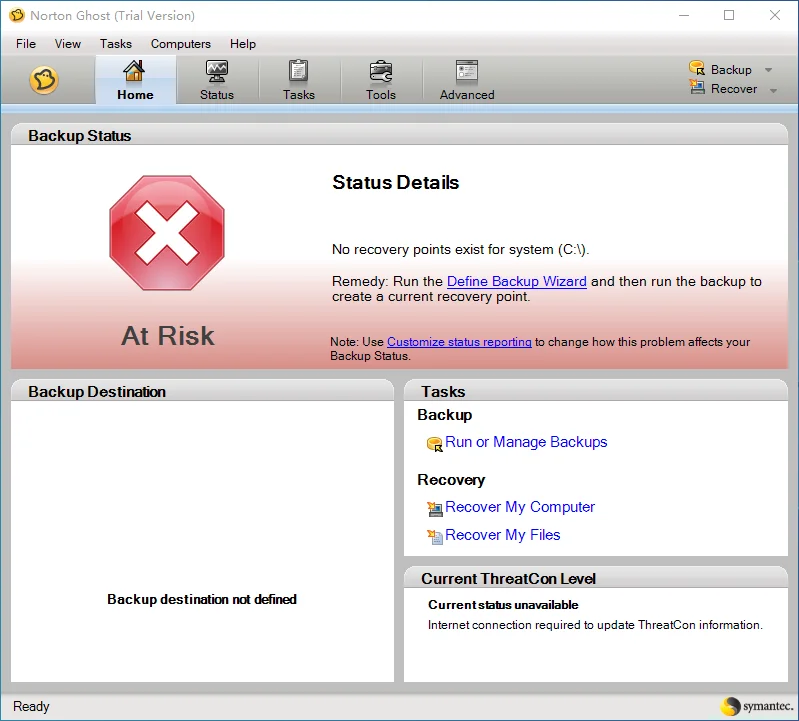Click the Recovery section heading

point(451,480)
